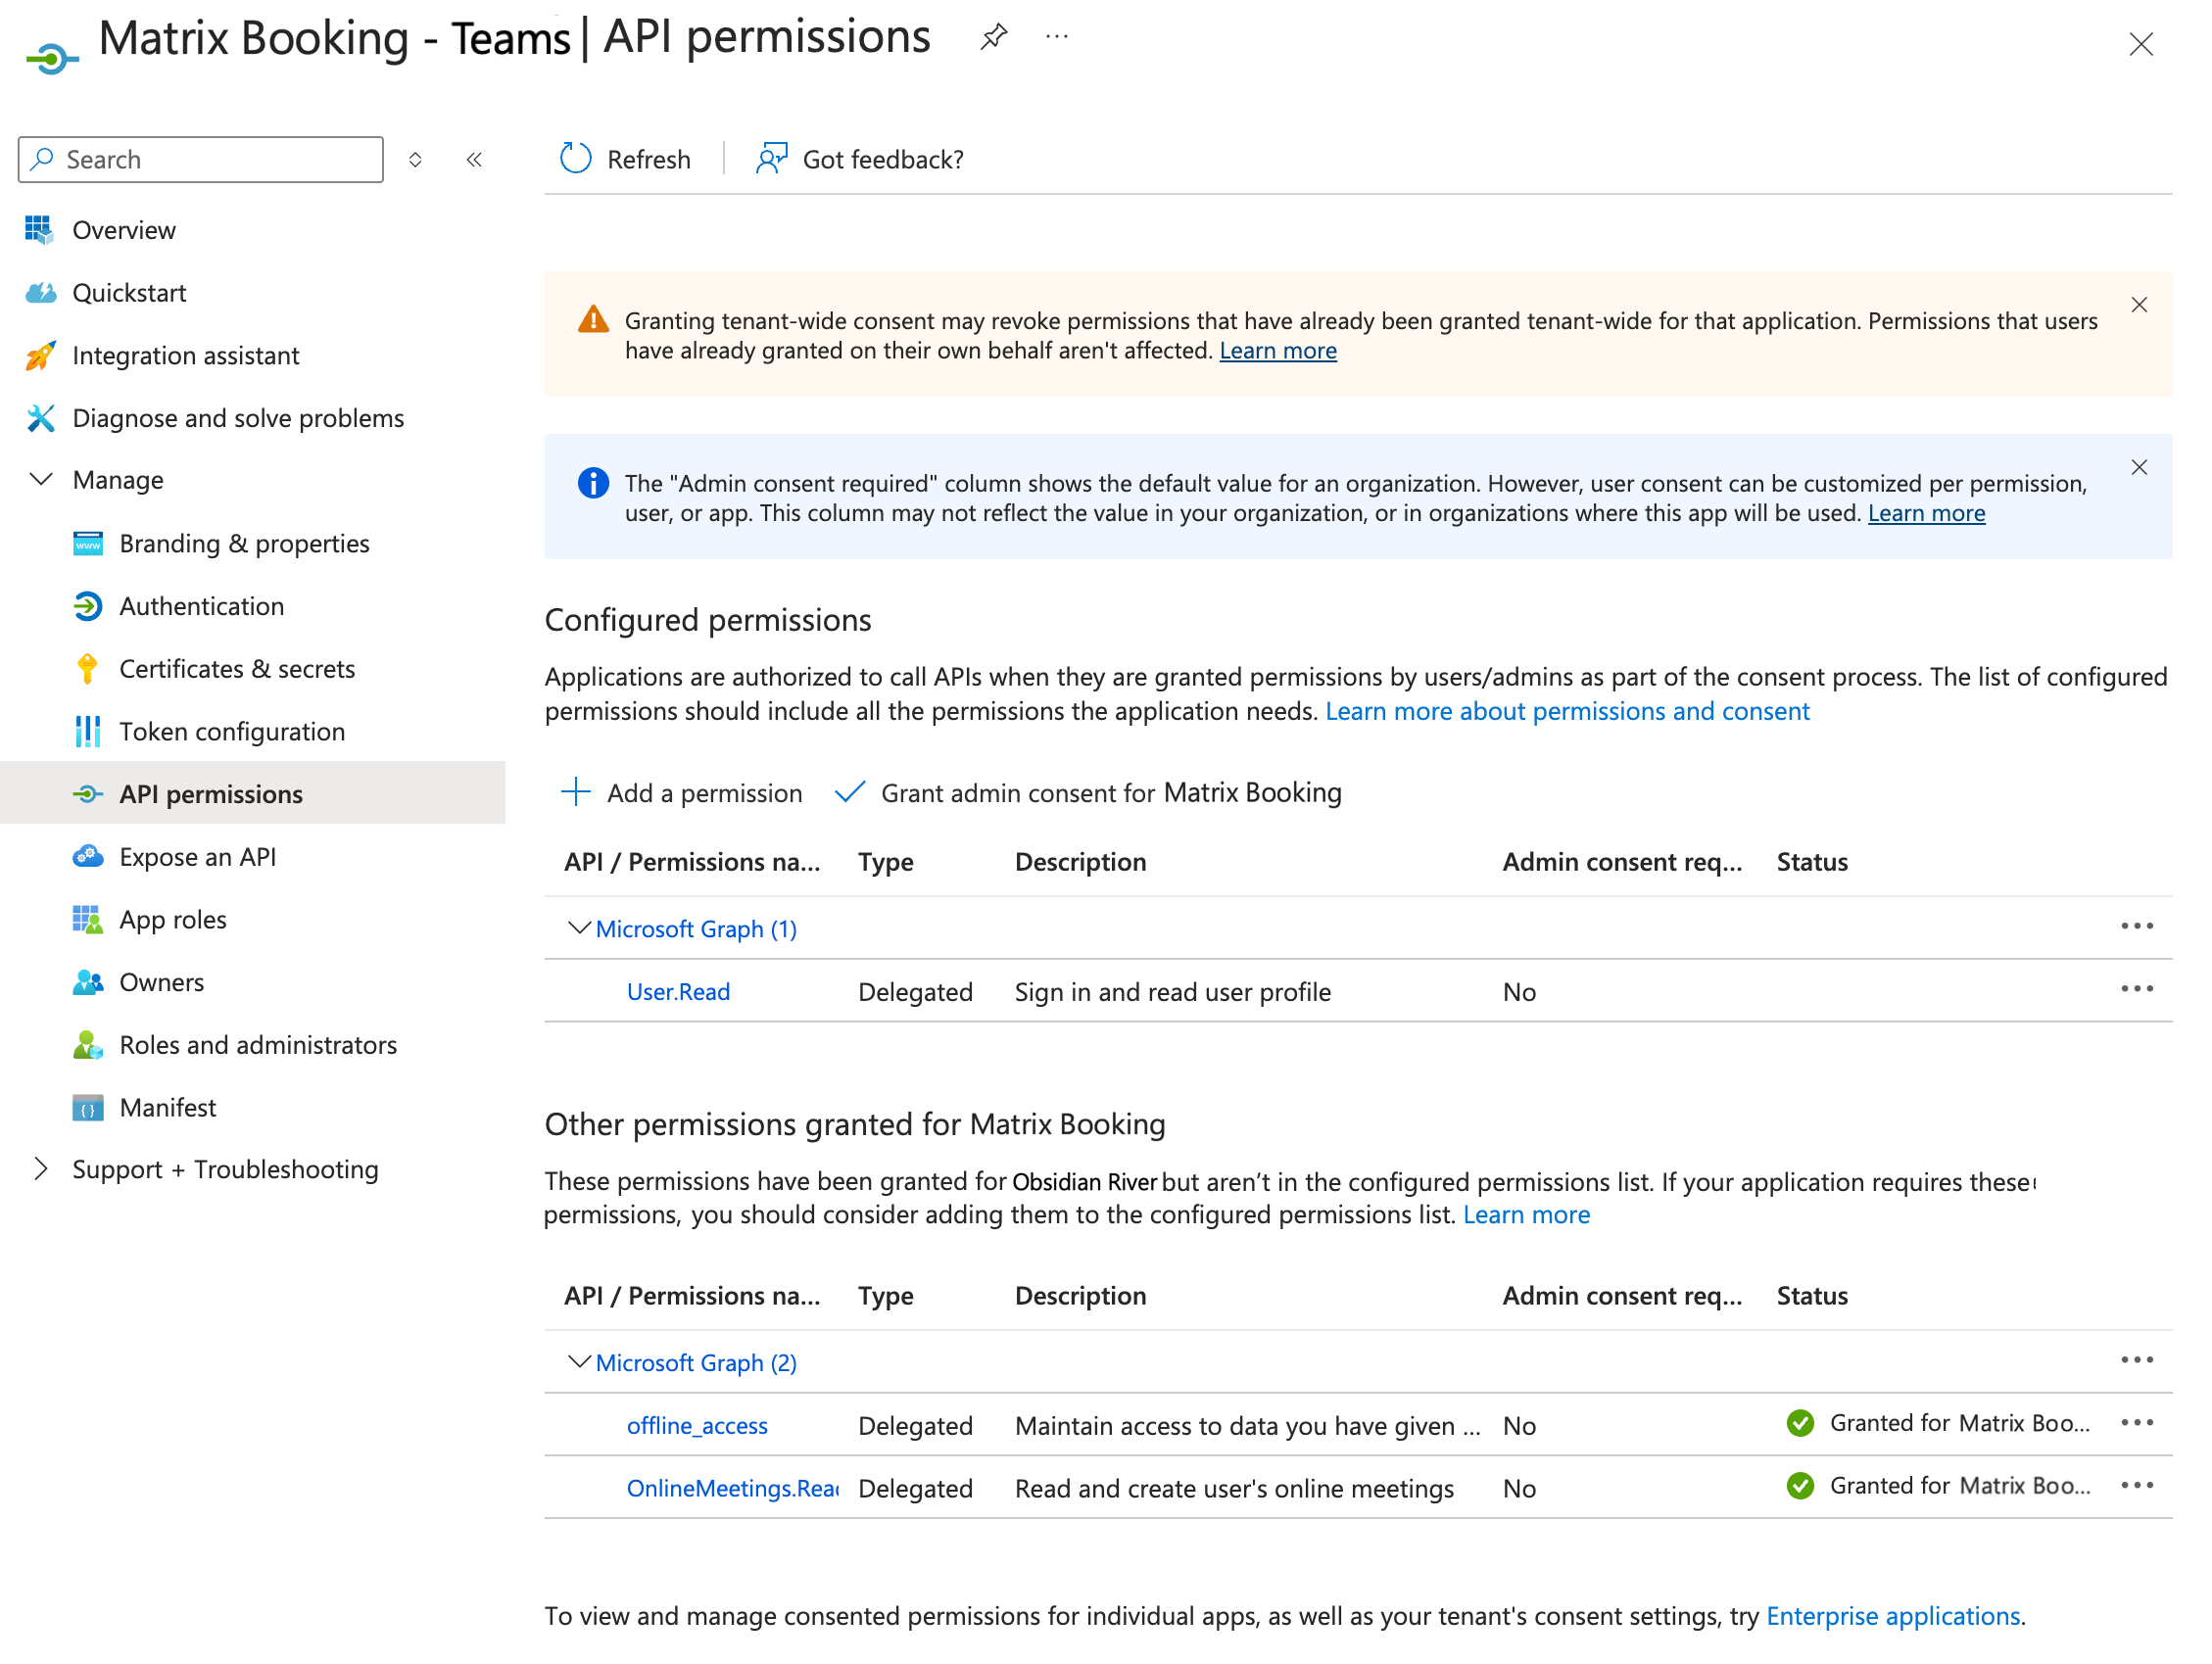Image resolution: width=2212 pixels, height=1664 pixels.
Task: Open Authentication in the sidebar
Action: pos(201,606)
